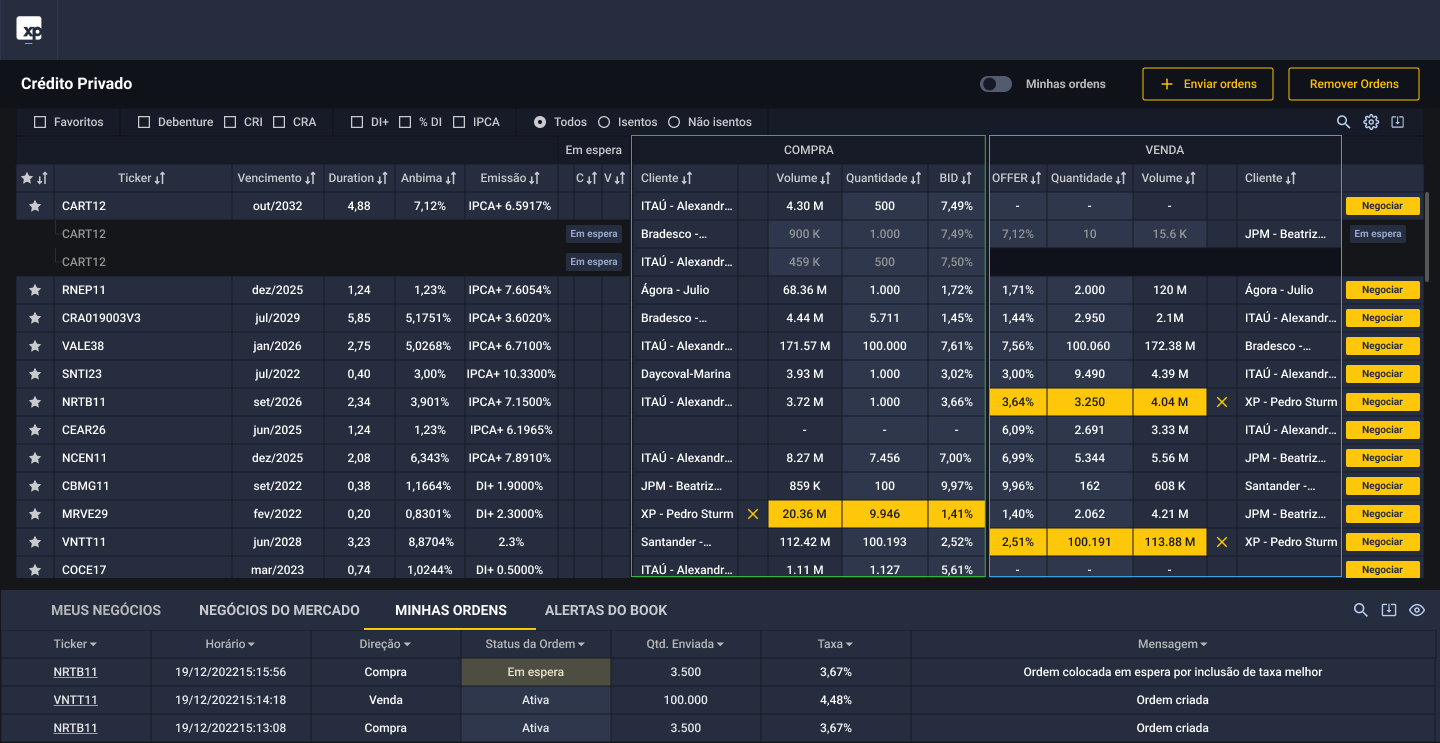This screenshot has height=743, width=1440.
Task: Download the orders list in bottom panel
Action: click(x=1388, y=610)
